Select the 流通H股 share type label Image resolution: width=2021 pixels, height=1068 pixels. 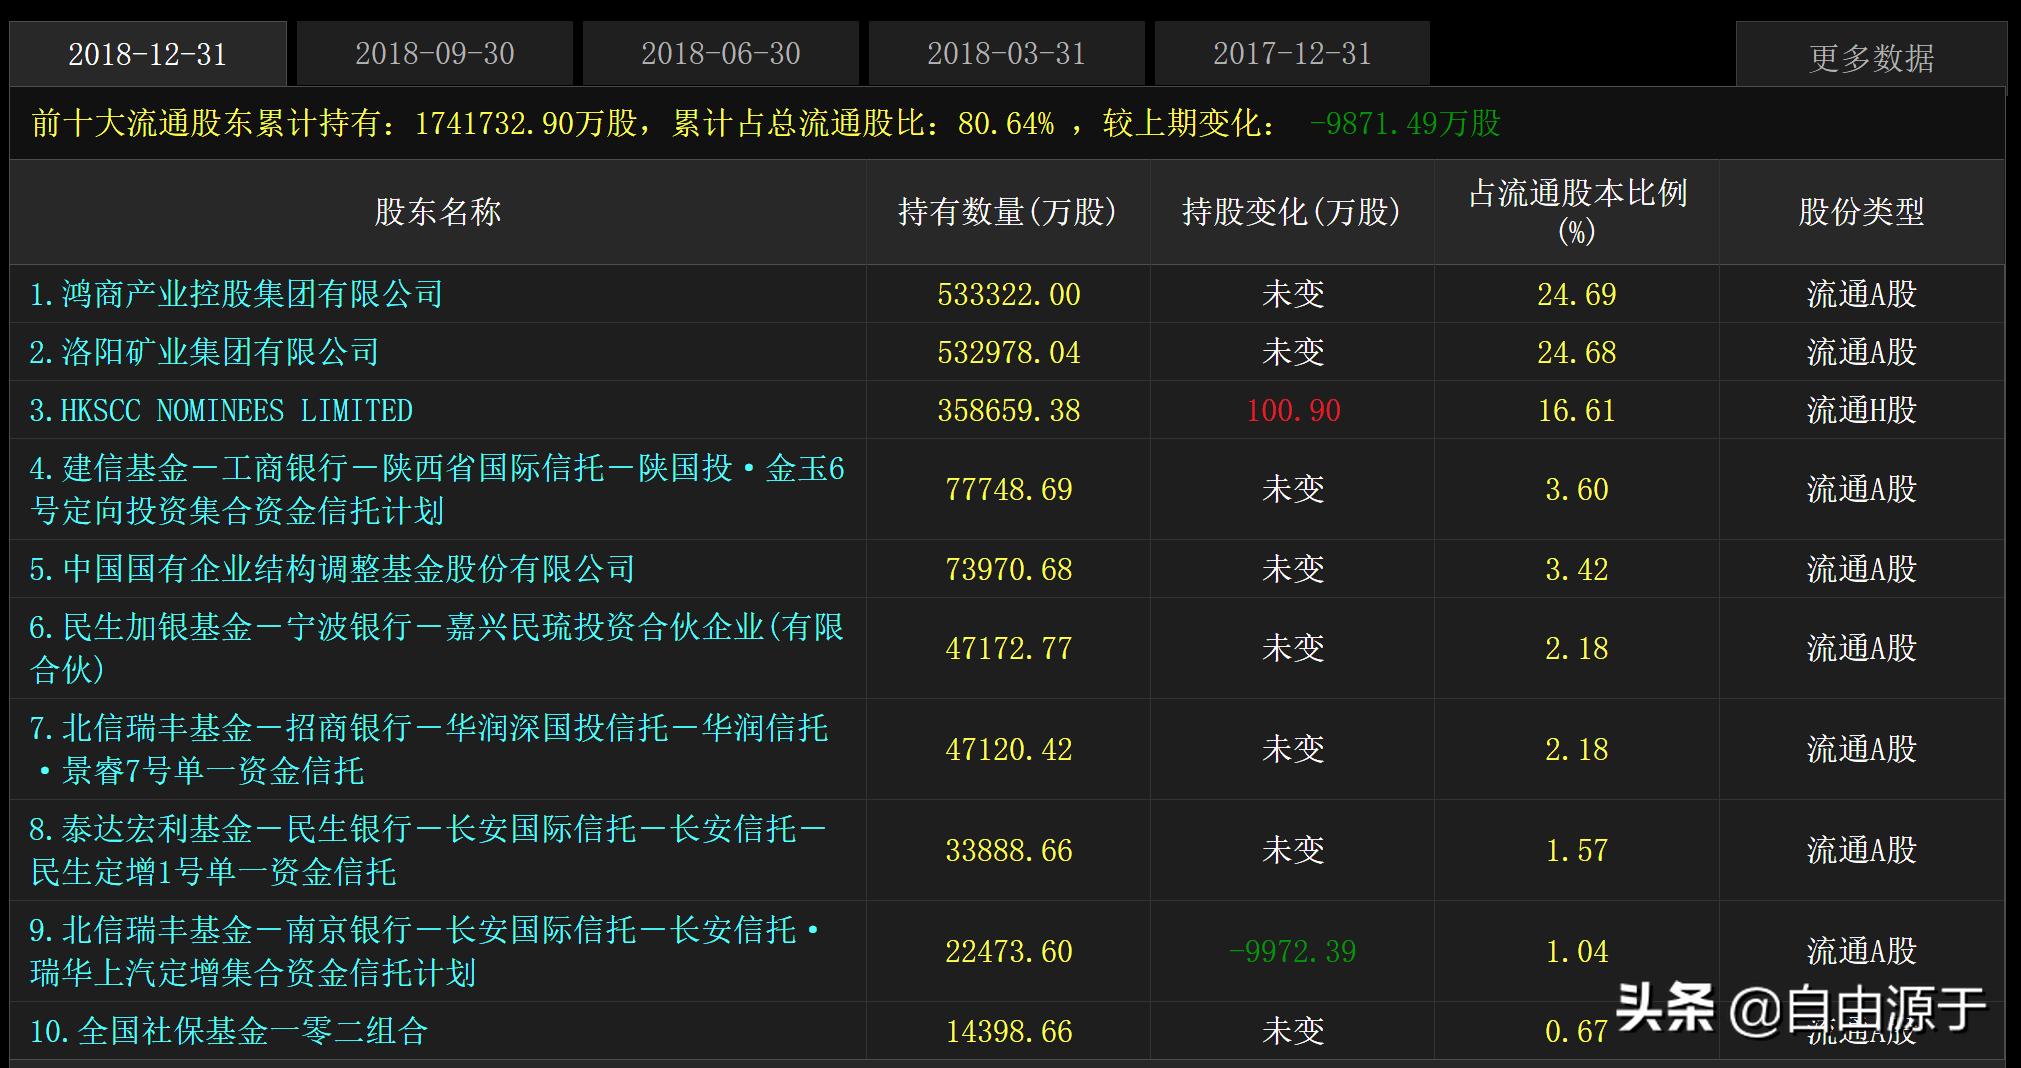click(x=1863, y=409)
